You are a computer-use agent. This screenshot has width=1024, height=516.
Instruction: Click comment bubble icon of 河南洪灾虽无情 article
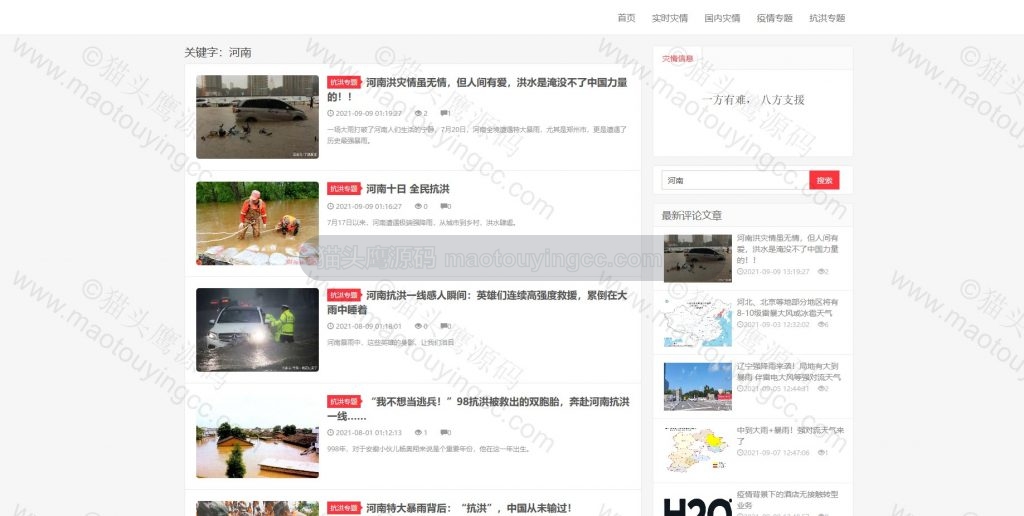pos(443,113)
